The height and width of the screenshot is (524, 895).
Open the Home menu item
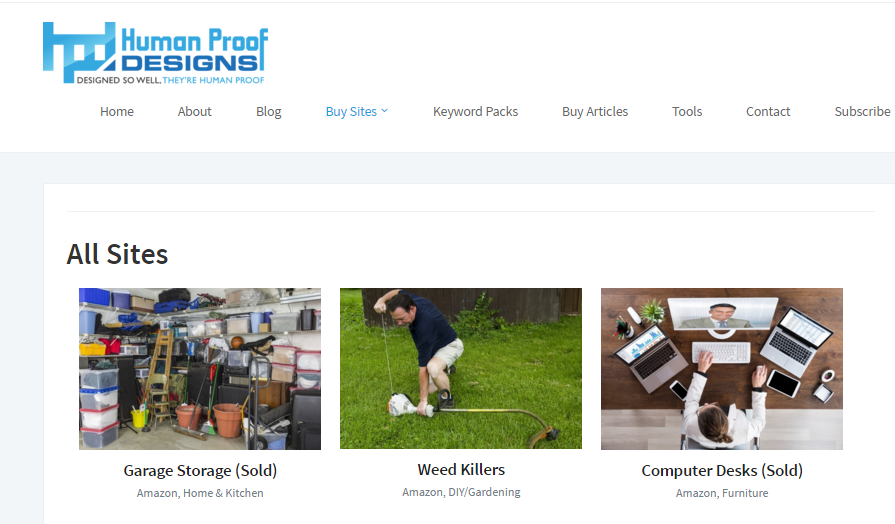click(117, 112)
